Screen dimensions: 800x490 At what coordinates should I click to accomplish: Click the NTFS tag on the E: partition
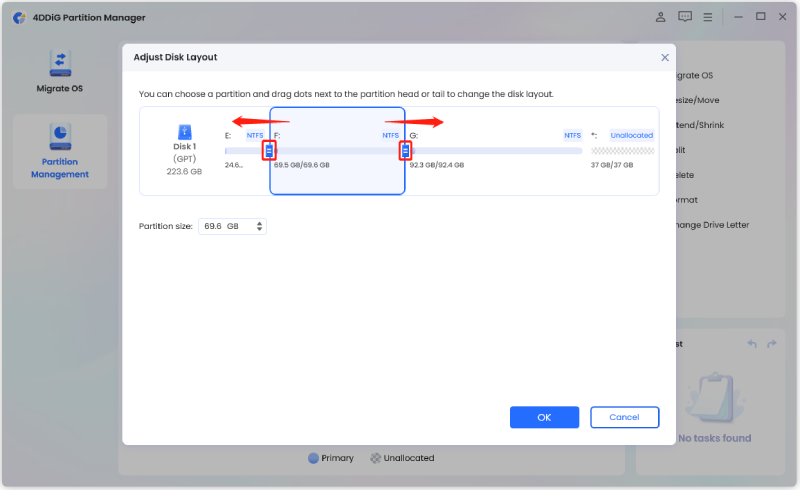coord(255,135)
